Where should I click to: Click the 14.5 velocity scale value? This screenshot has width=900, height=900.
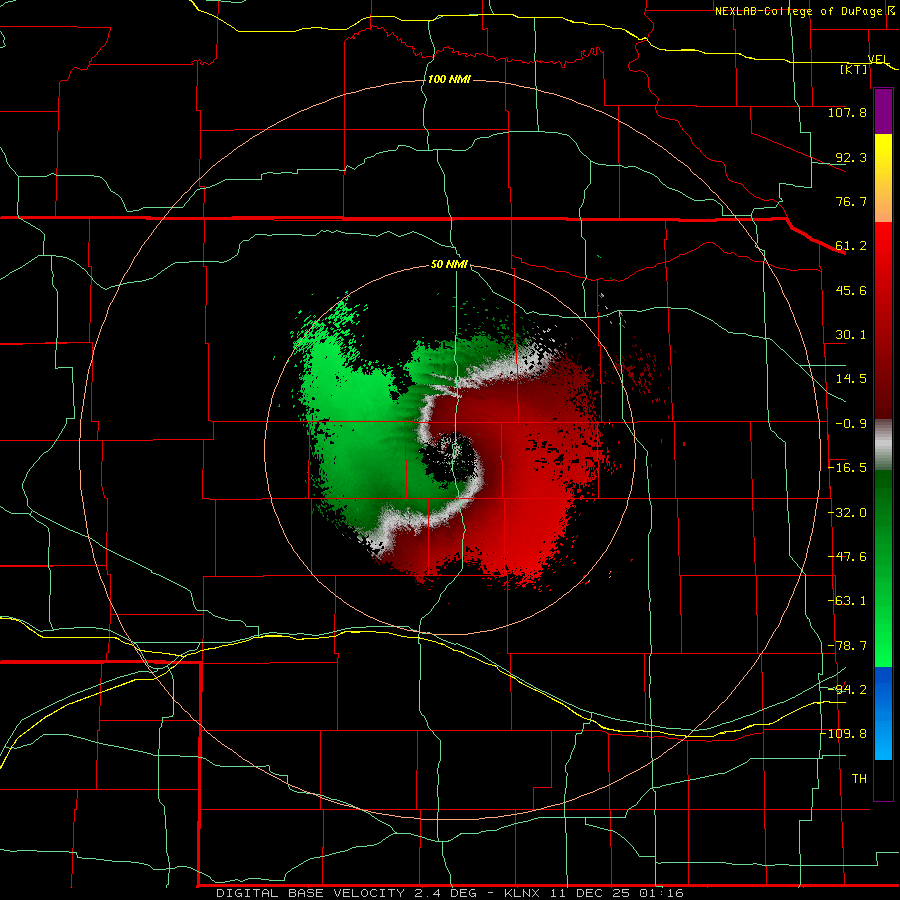click(851, 379)
